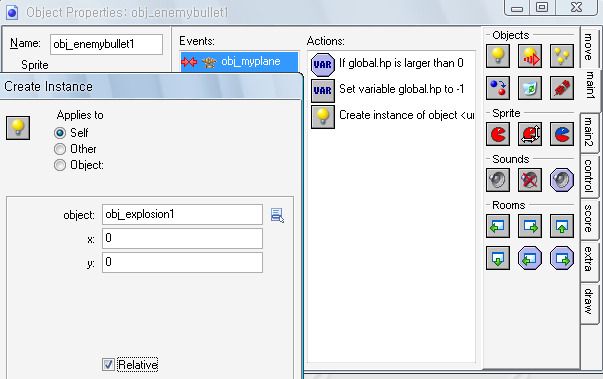603x379 pixels.
Task: Maximize the Object Properties window
Action: (x=542, y=7)
